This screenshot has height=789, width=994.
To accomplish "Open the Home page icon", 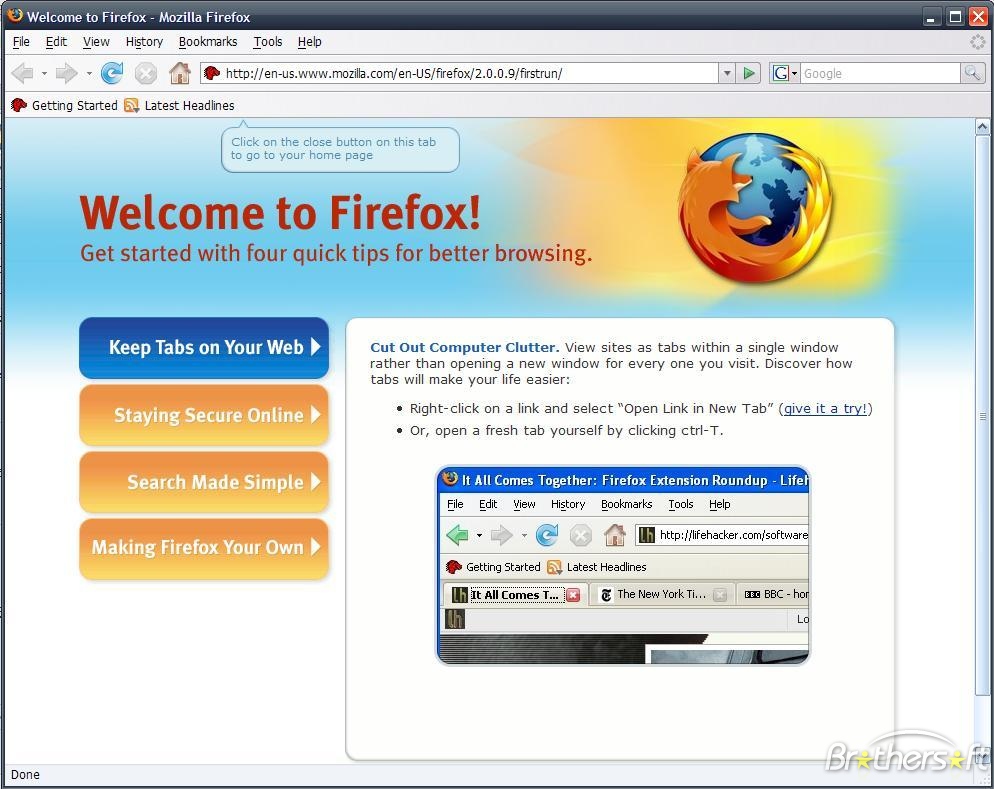I will pyautogui.click(x=180, y=74).
